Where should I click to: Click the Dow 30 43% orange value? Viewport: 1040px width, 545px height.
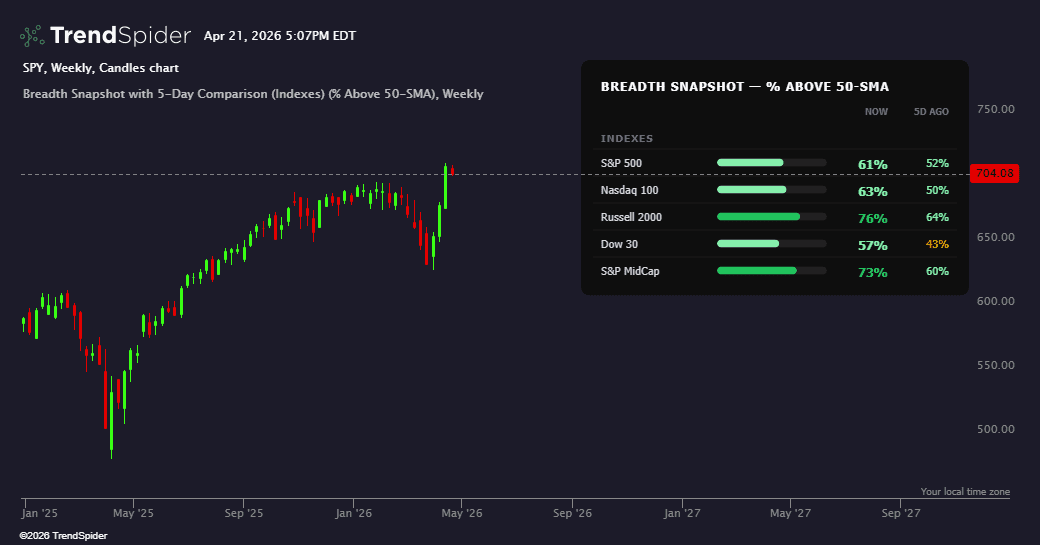(937, 244)
